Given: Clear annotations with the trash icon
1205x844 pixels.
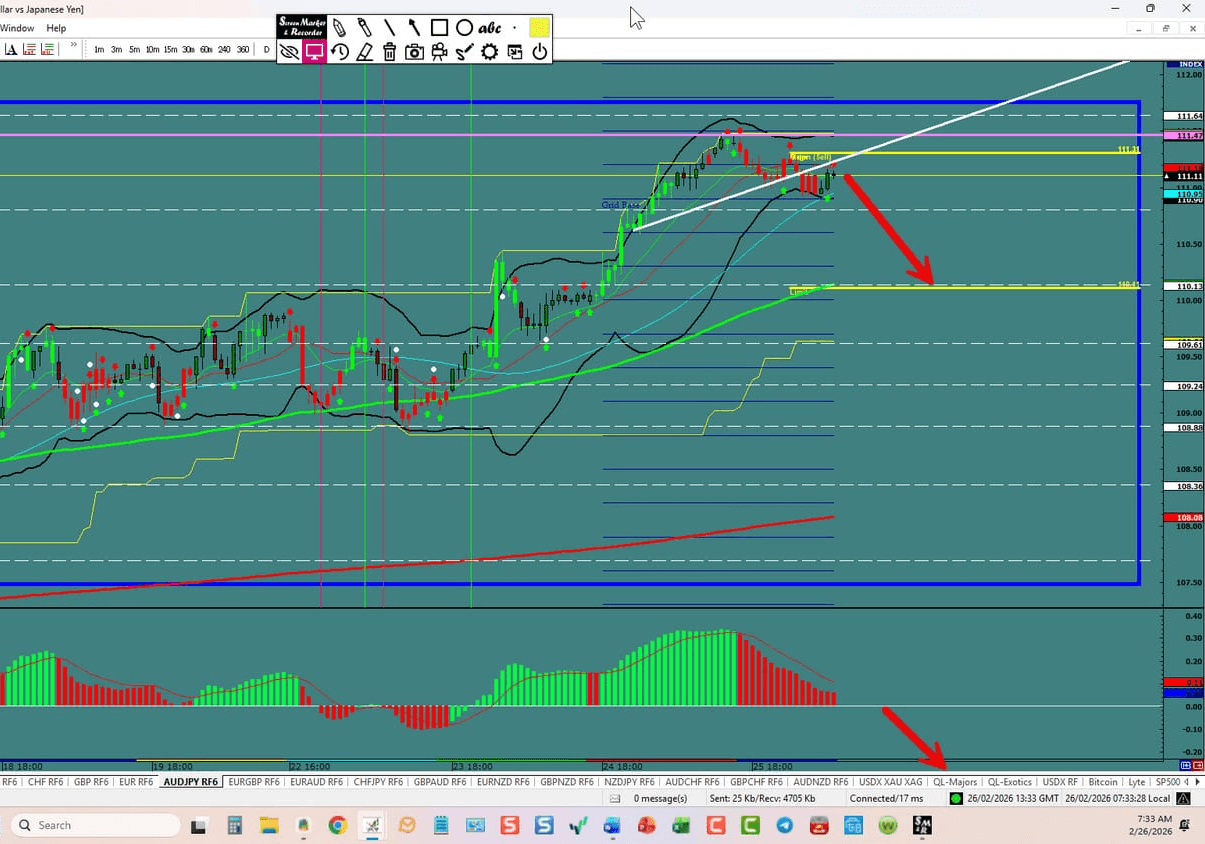Looking at the screenshot, I should click(x=389, y=52).
